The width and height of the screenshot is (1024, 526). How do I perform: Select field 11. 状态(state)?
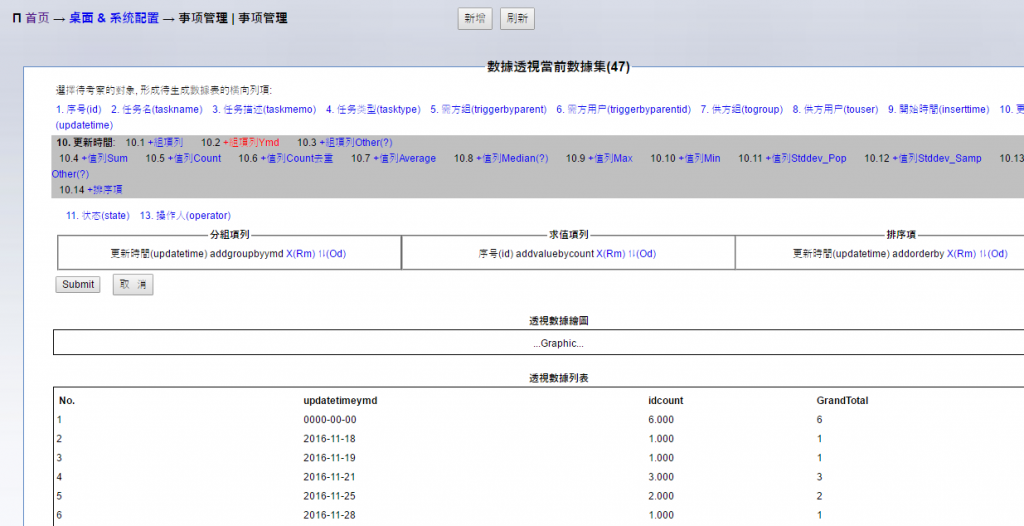pos(98,215)
